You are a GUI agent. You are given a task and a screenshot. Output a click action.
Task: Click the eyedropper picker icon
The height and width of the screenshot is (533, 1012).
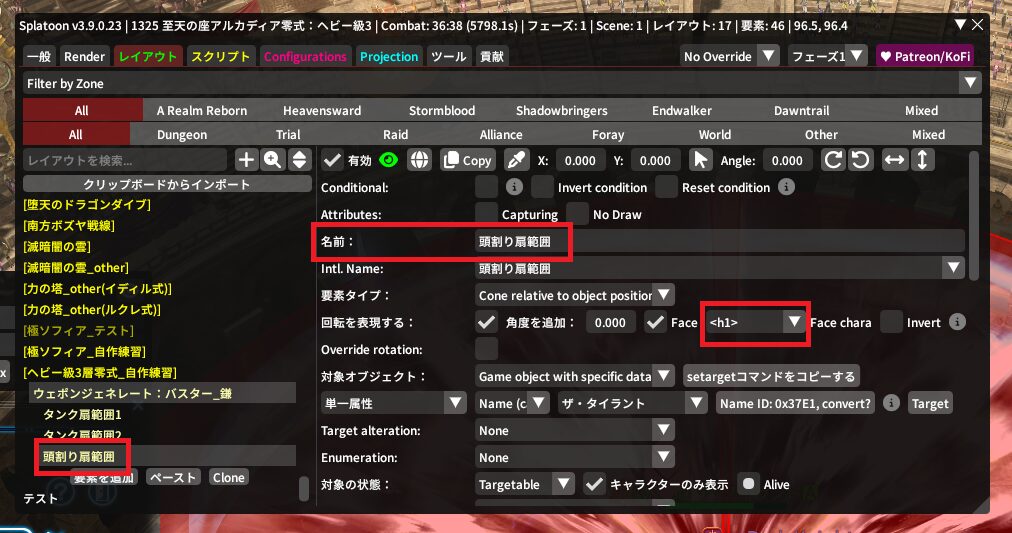click(x=516, y=160)
